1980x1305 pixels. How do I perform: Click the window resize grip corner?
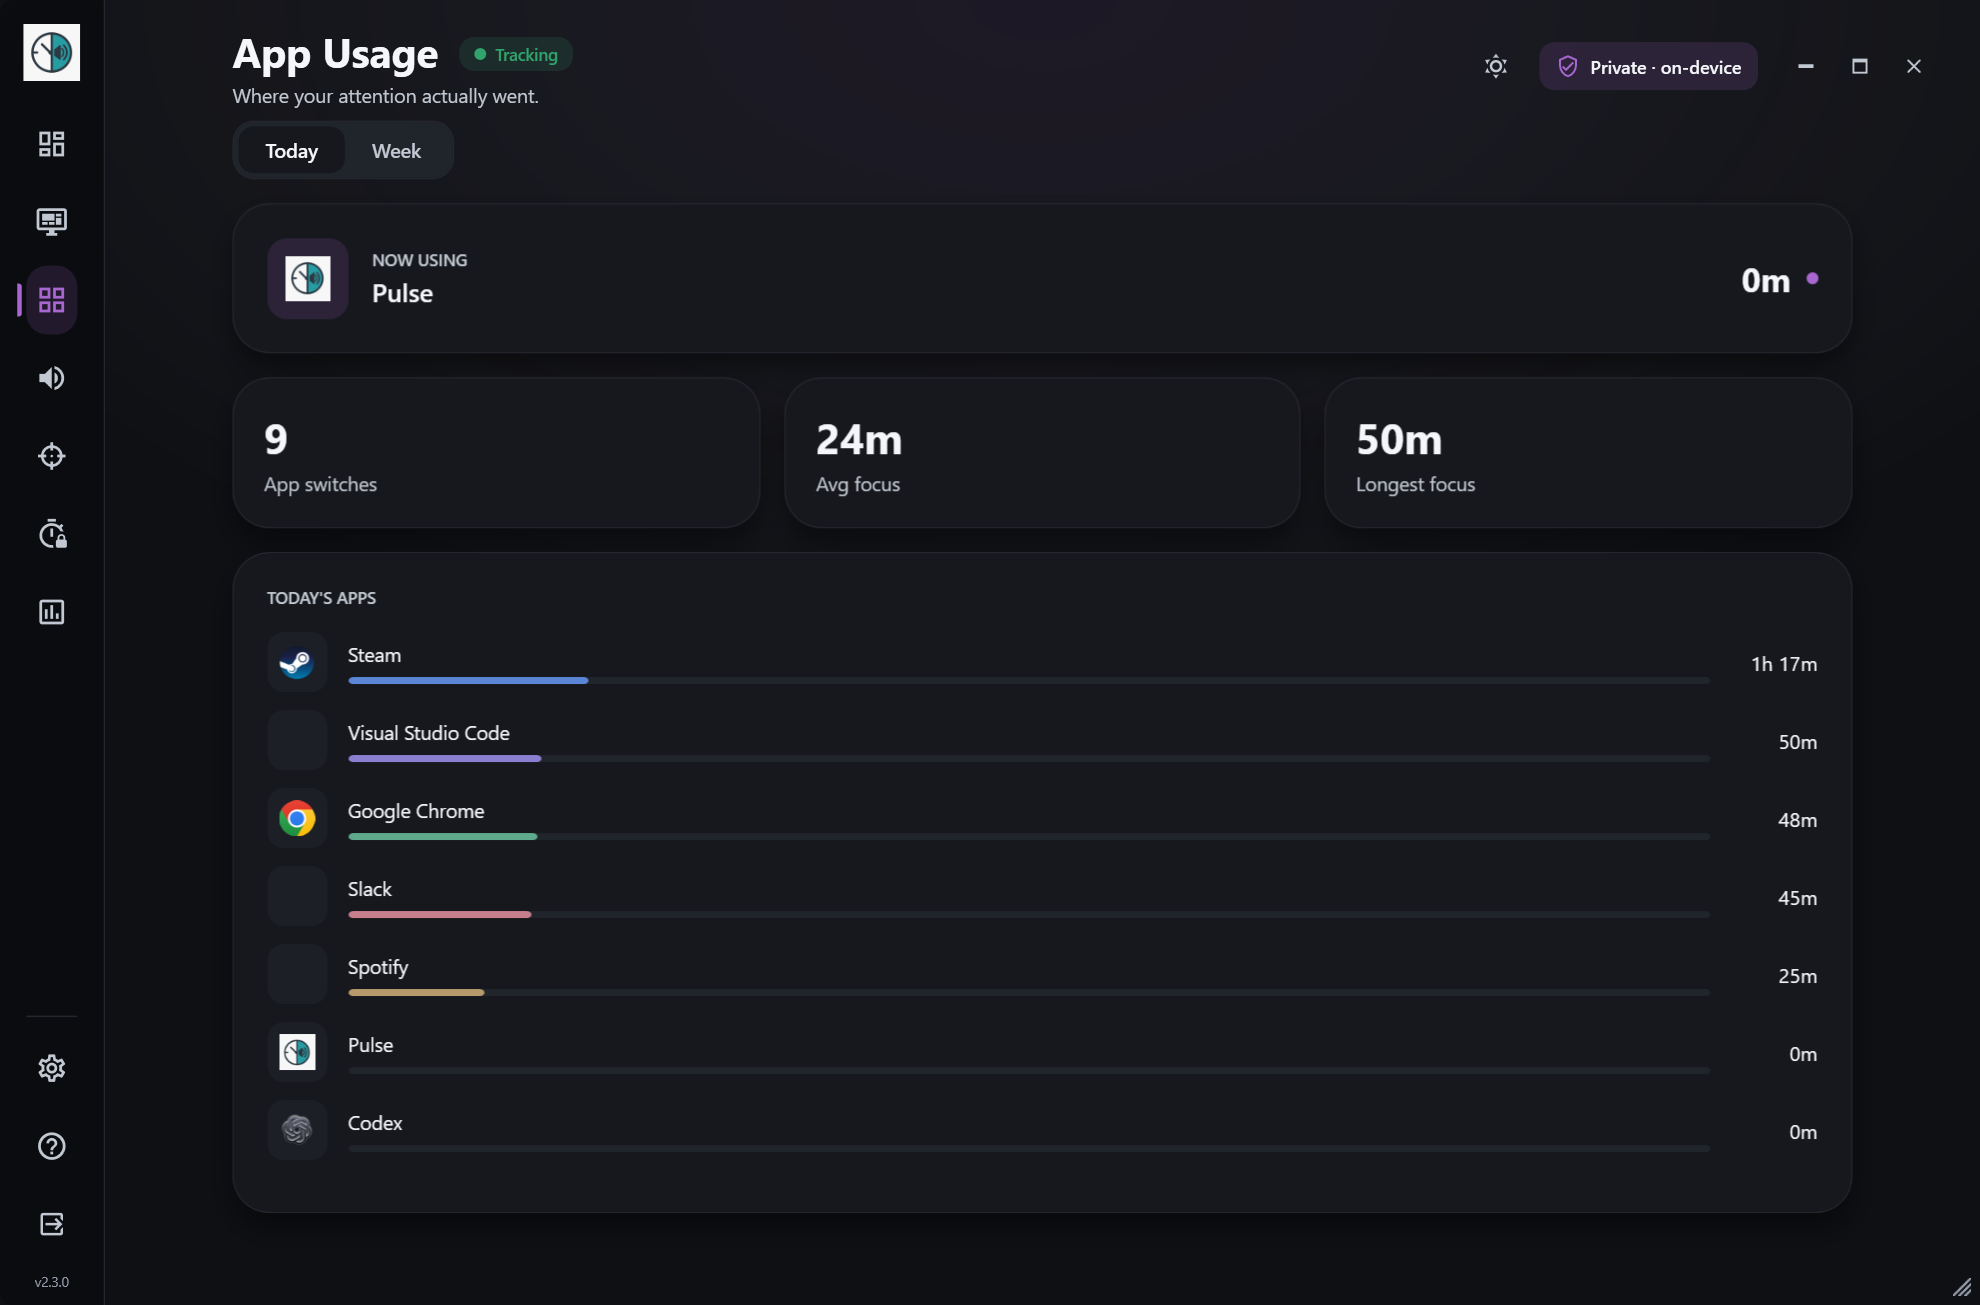(x=1962, y=1287)
